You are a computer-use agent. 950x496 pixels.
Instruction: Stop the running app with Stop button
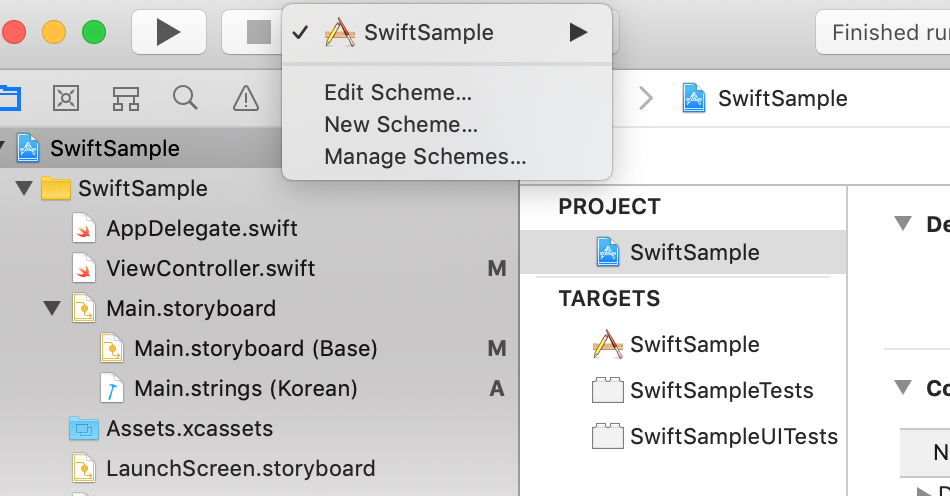(257, 32)
